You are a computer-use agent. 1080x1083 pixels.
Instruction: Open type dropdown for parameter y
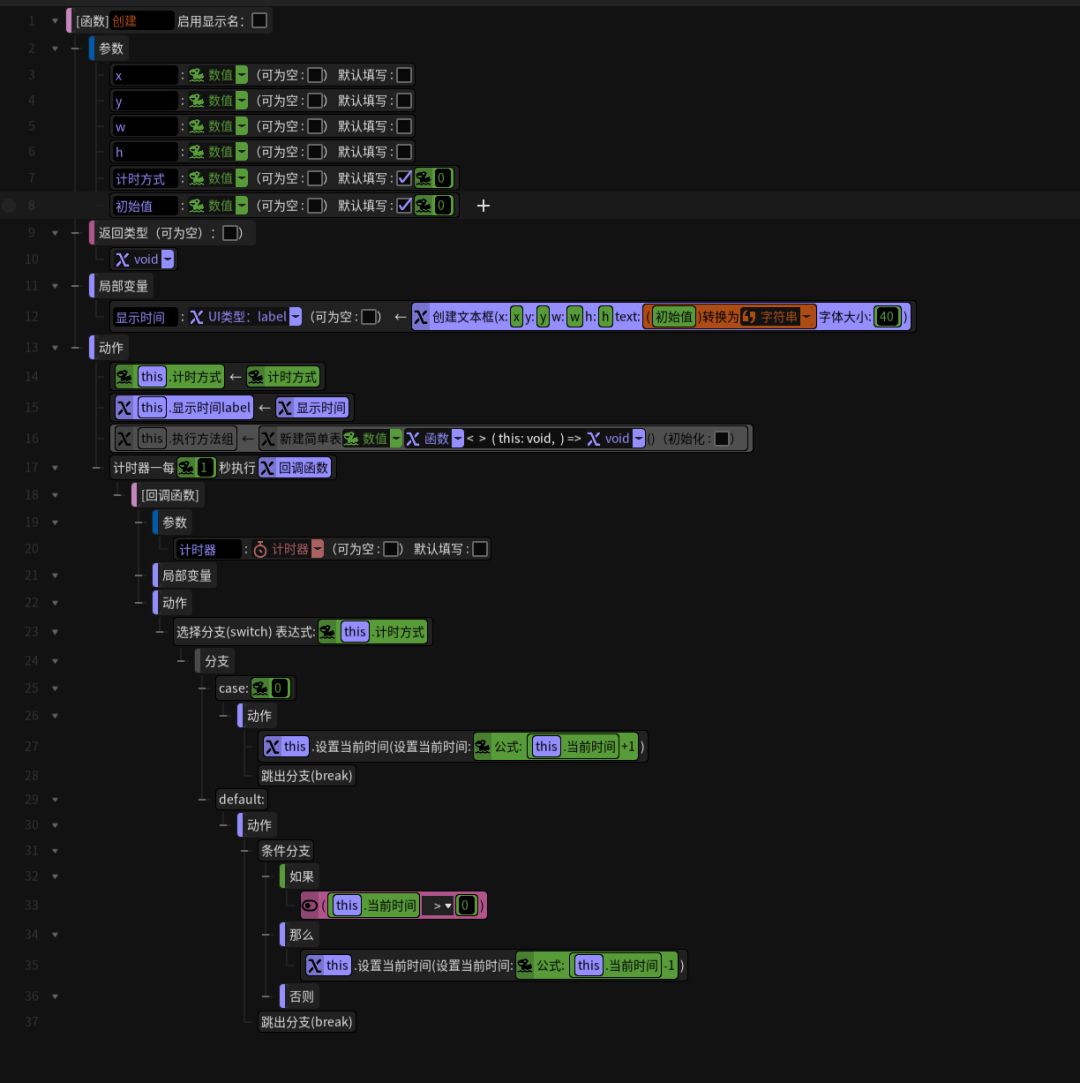242,101
